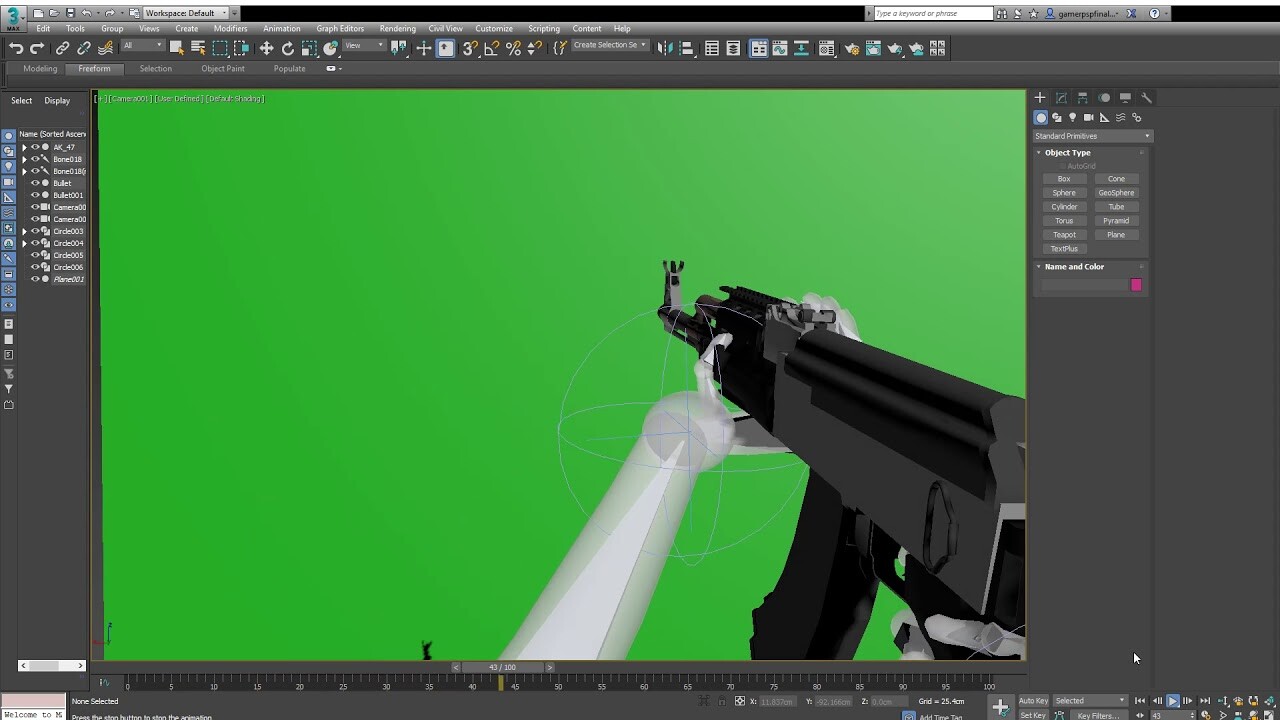Open the Rendering menu
The height and width of the screenshot is (720, 1280).
point(397,28)
